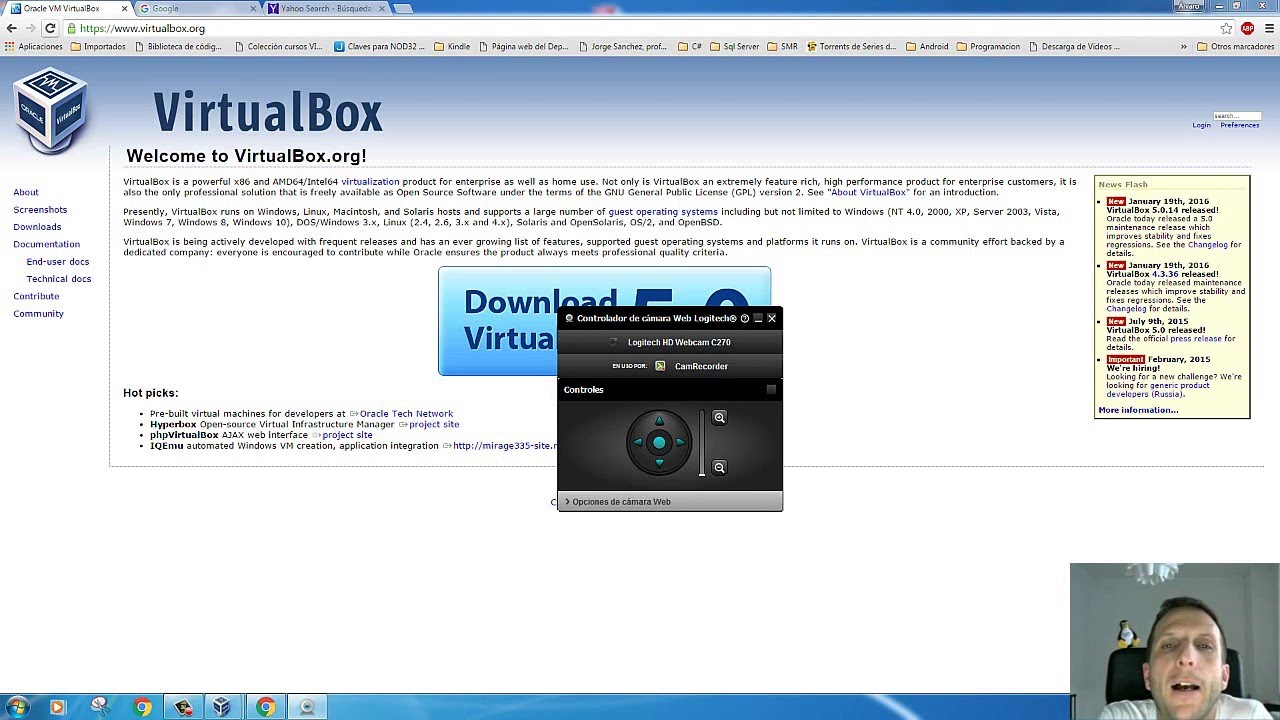
Task: Pan webcam left with the left arrow
Action: tap(638, 442)
